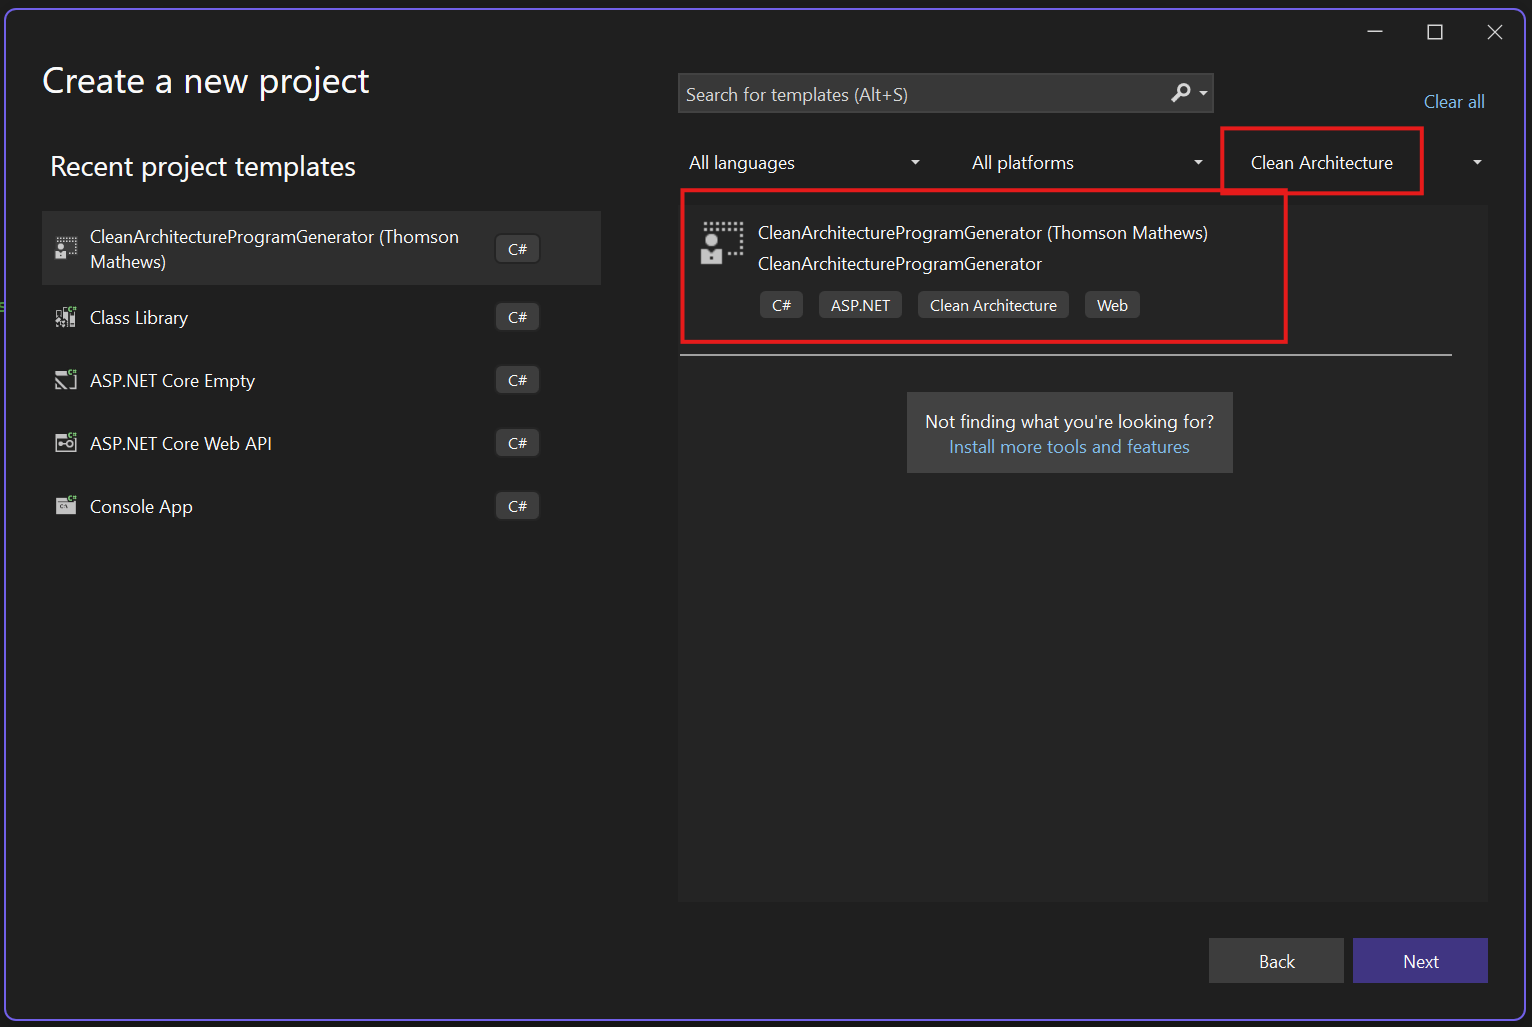Open the All languages dropdown
Screen dimensions: 1532x1027
(804, 162)
